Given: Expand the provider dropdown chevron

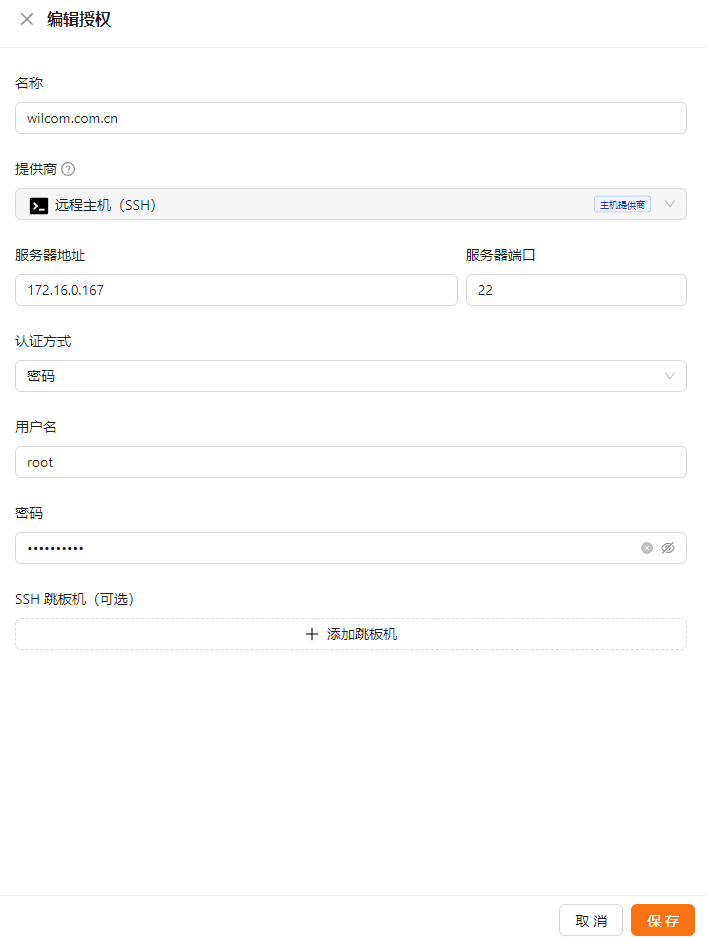Looking at the screenshot, I should click(670, 204).
